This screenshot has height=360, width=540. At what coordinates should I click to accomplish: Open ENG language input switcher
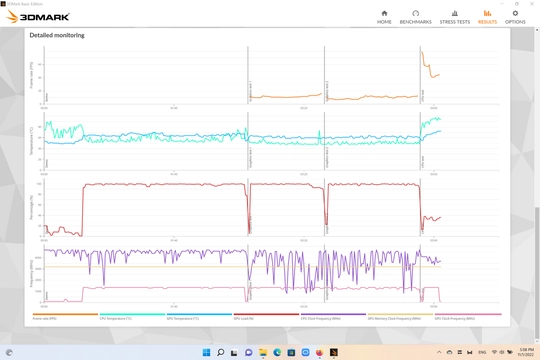482,352
